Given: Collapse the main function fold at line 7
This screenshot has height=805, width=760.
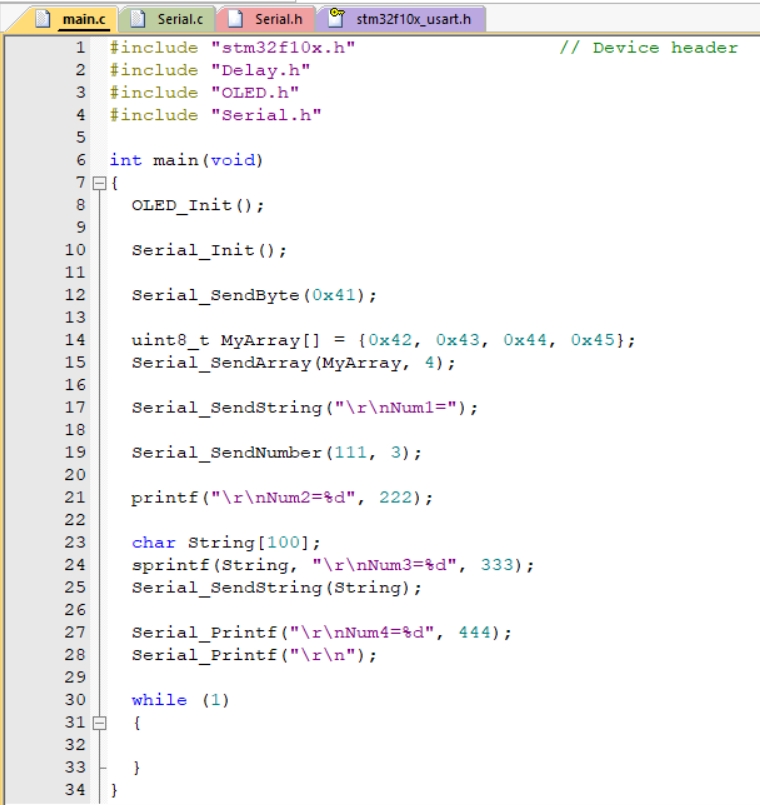Looking at the screenshot, I should [100, 183].
